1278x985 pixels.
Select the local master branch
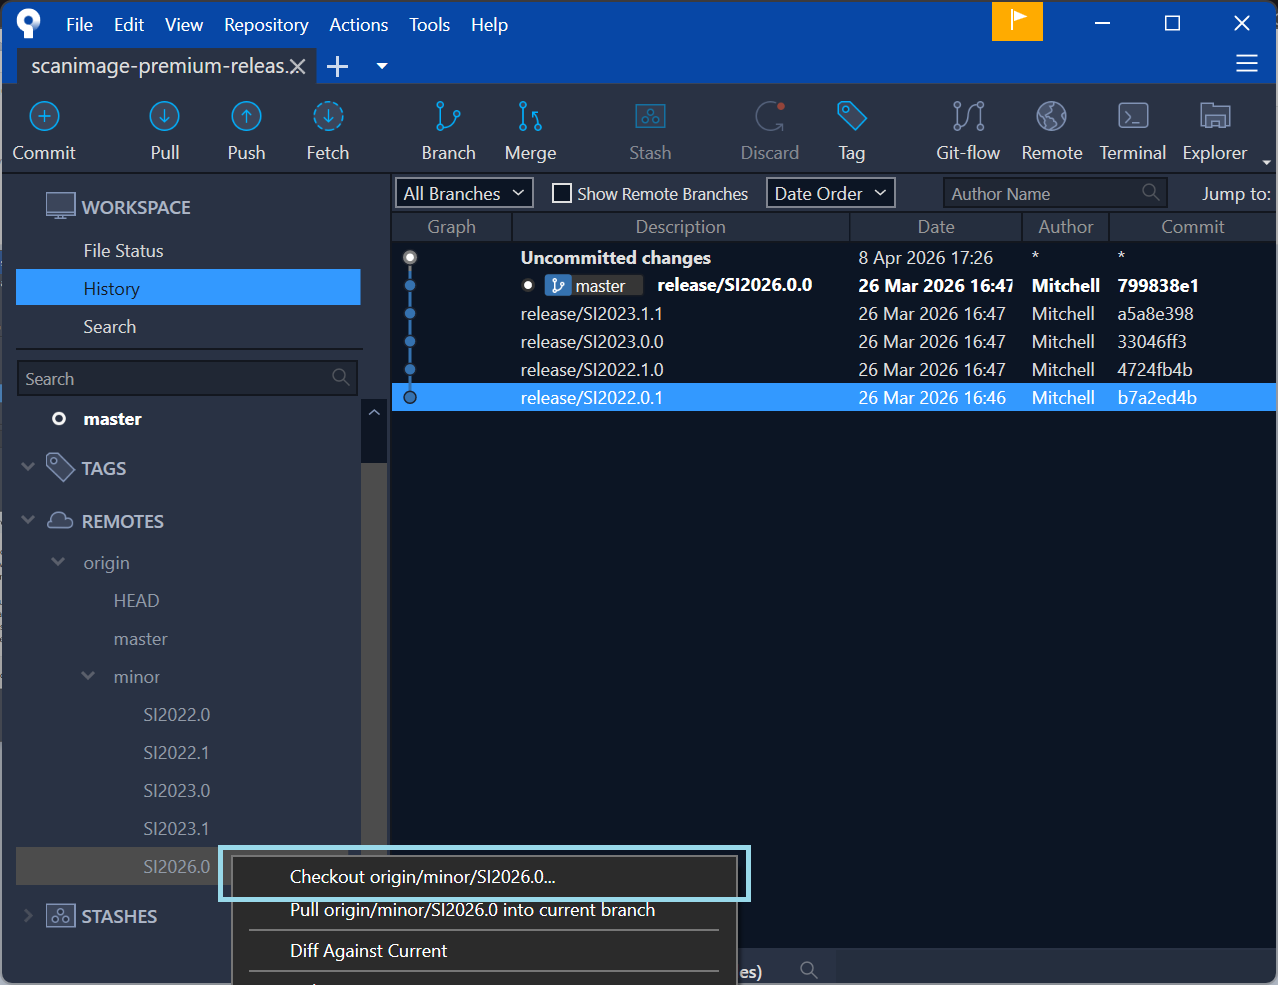(x=112, y=419)
